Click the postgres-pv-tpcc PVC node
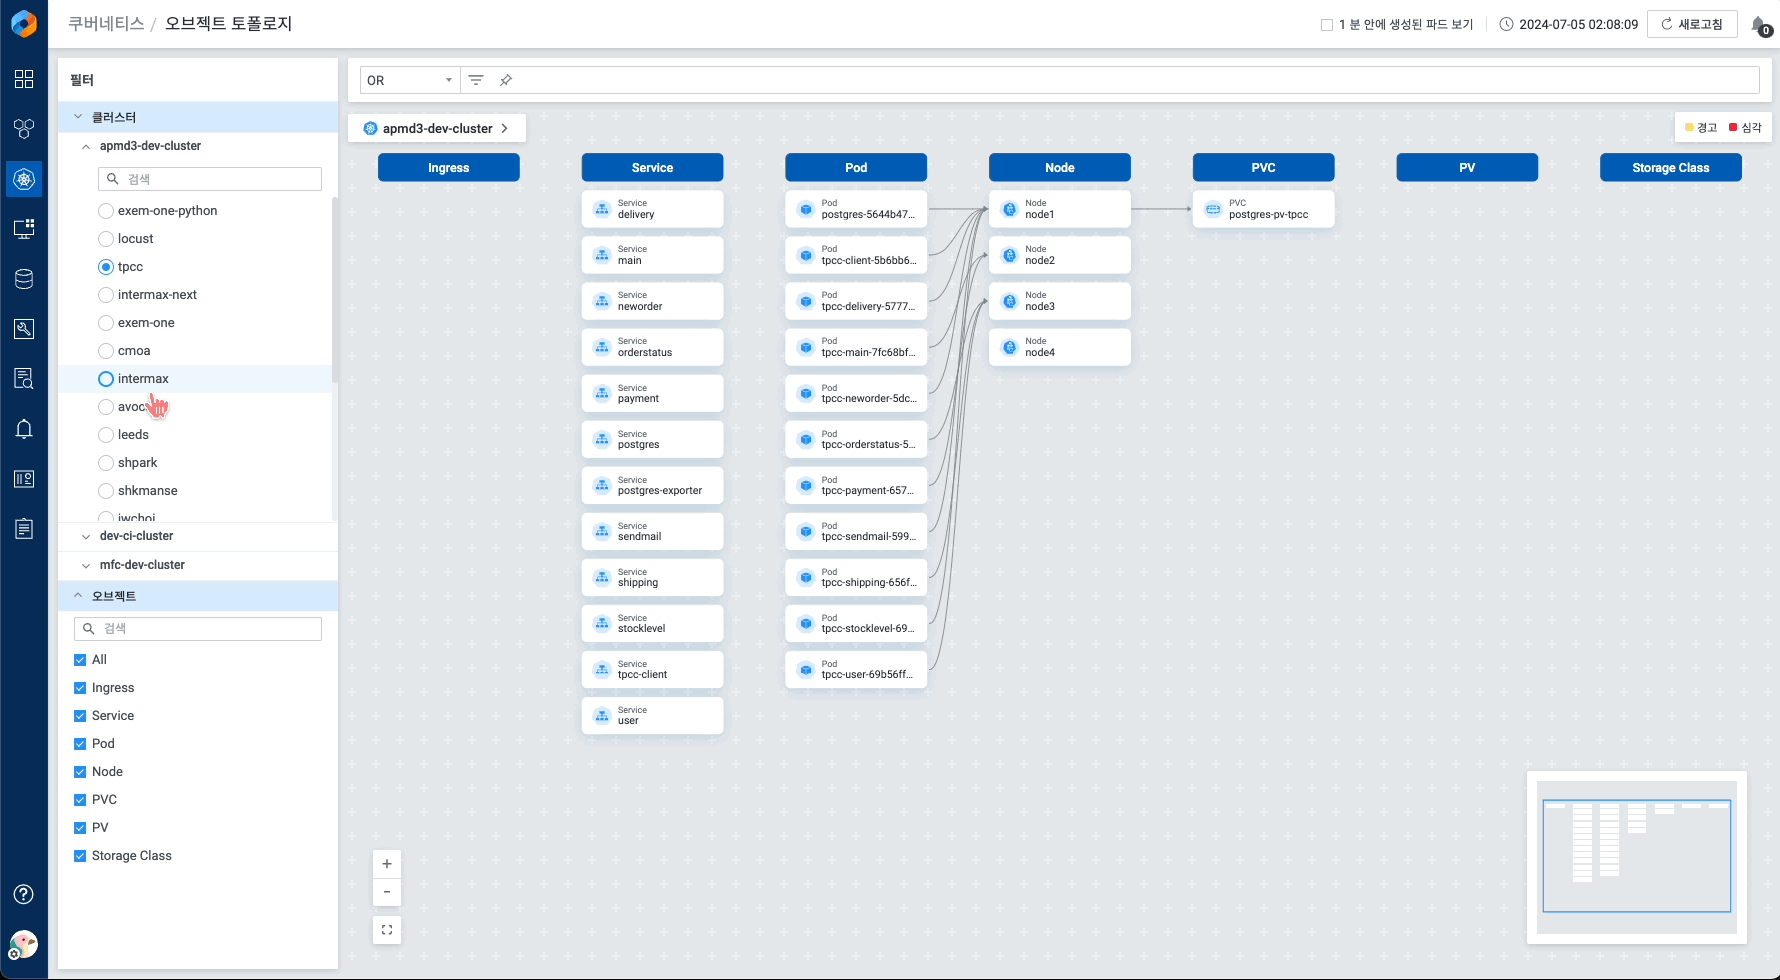 (x=1263, y=209)
